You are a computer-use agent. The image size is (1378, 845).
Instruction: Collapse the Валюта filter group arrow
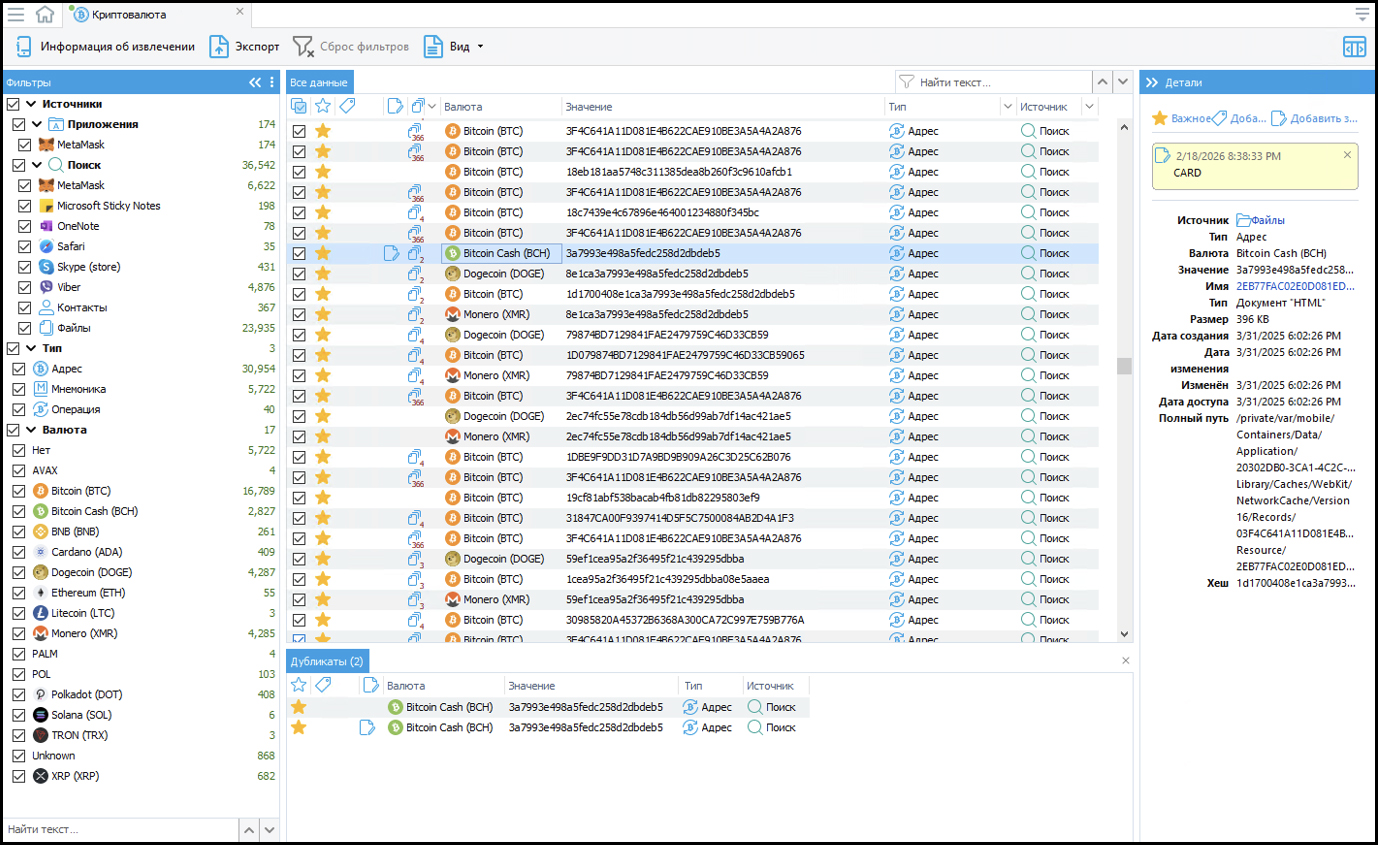click(31, 430)
